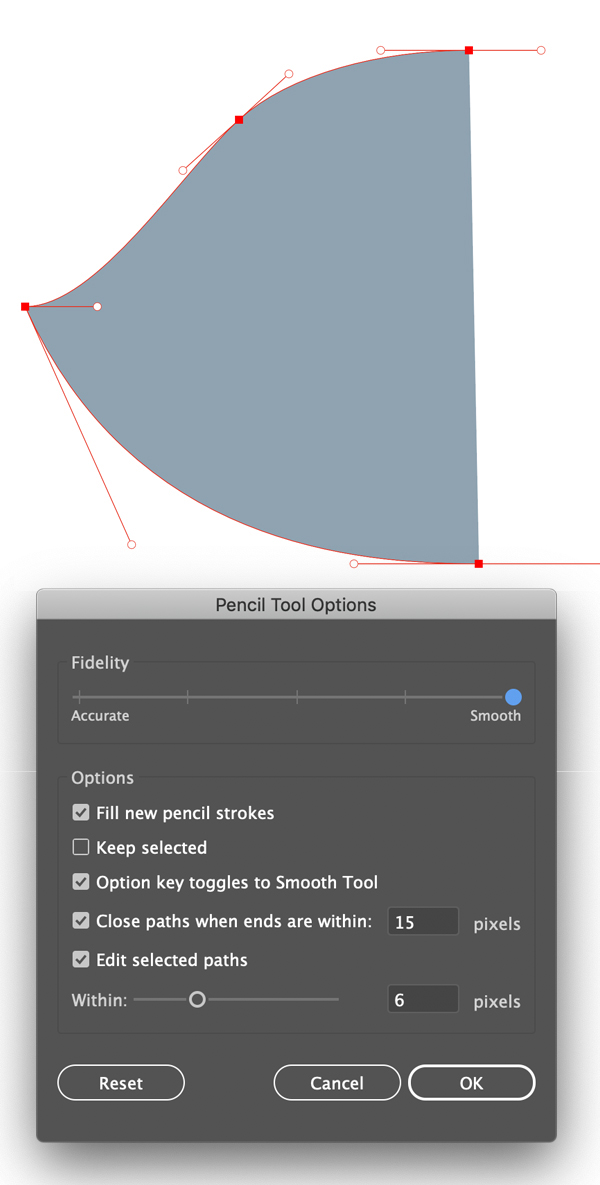Click the blue Fidelity slider handle
This screenshot has height=1185, width=600.
(513, 697)
